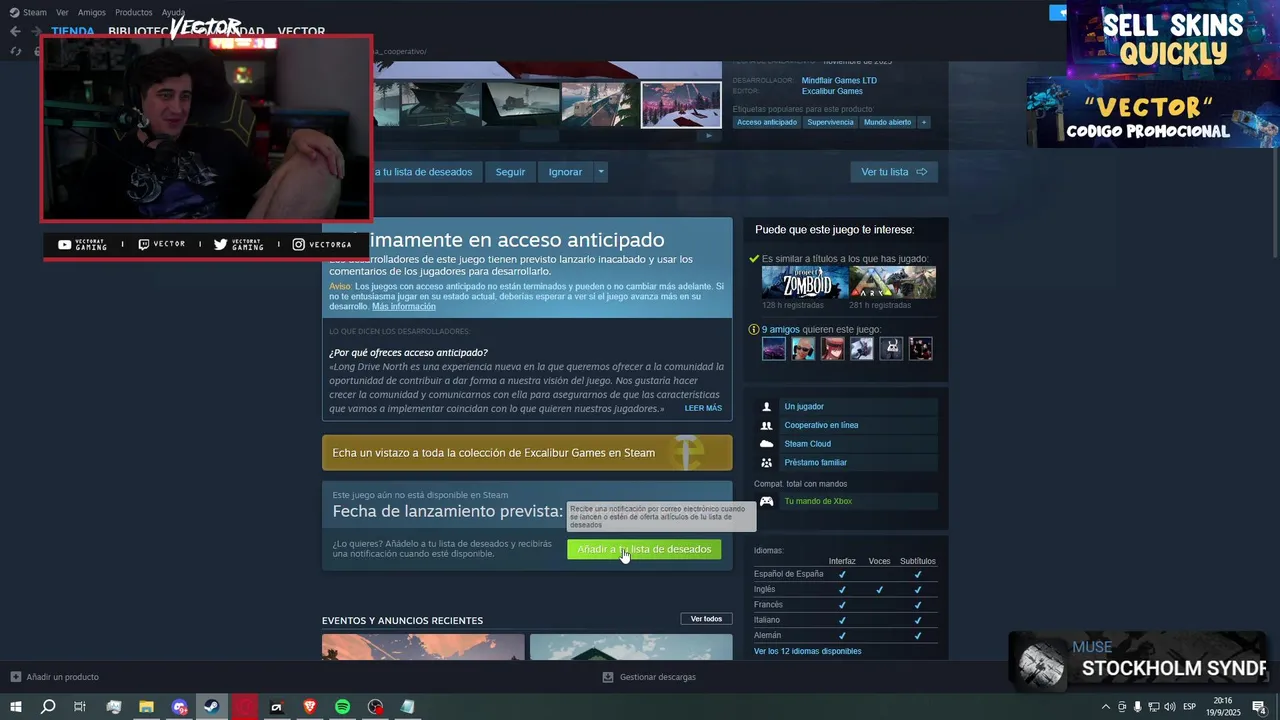Expand the dropdown arrow next to Ignorar
Screen dimensions: 1280x720
601,172
